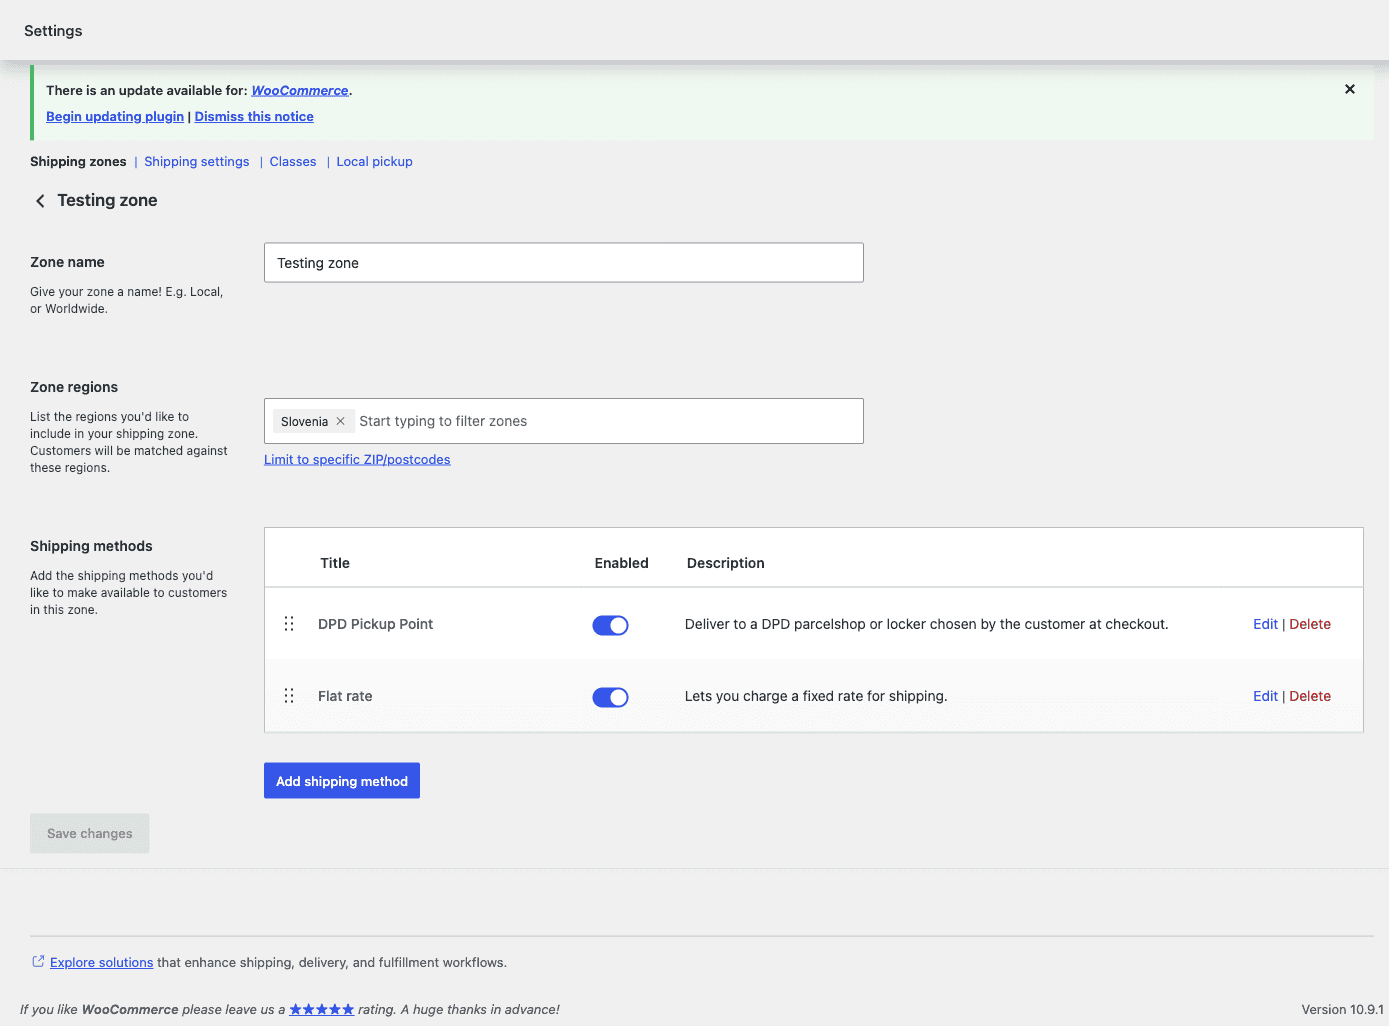The image size is (1389, 1026).
Task: Click the five-star rating link
Action: tap(321, 1010)
